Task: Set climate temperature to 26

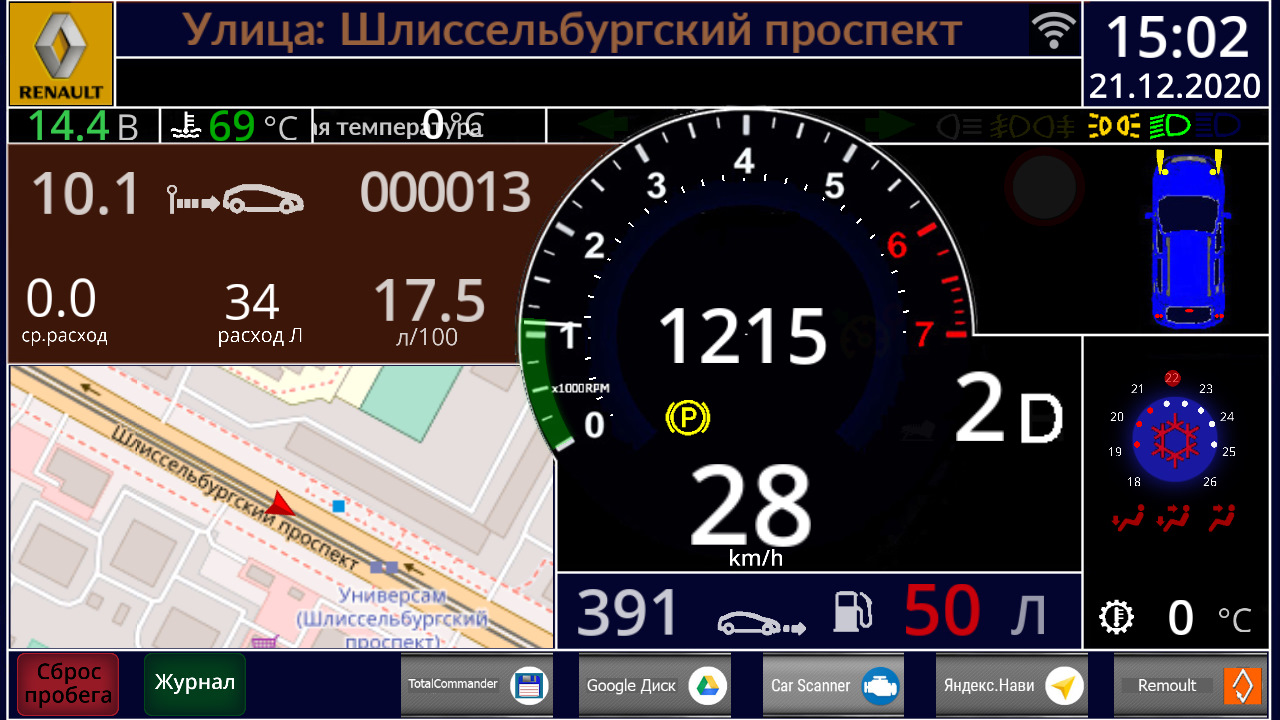Action: (1210, 482)
